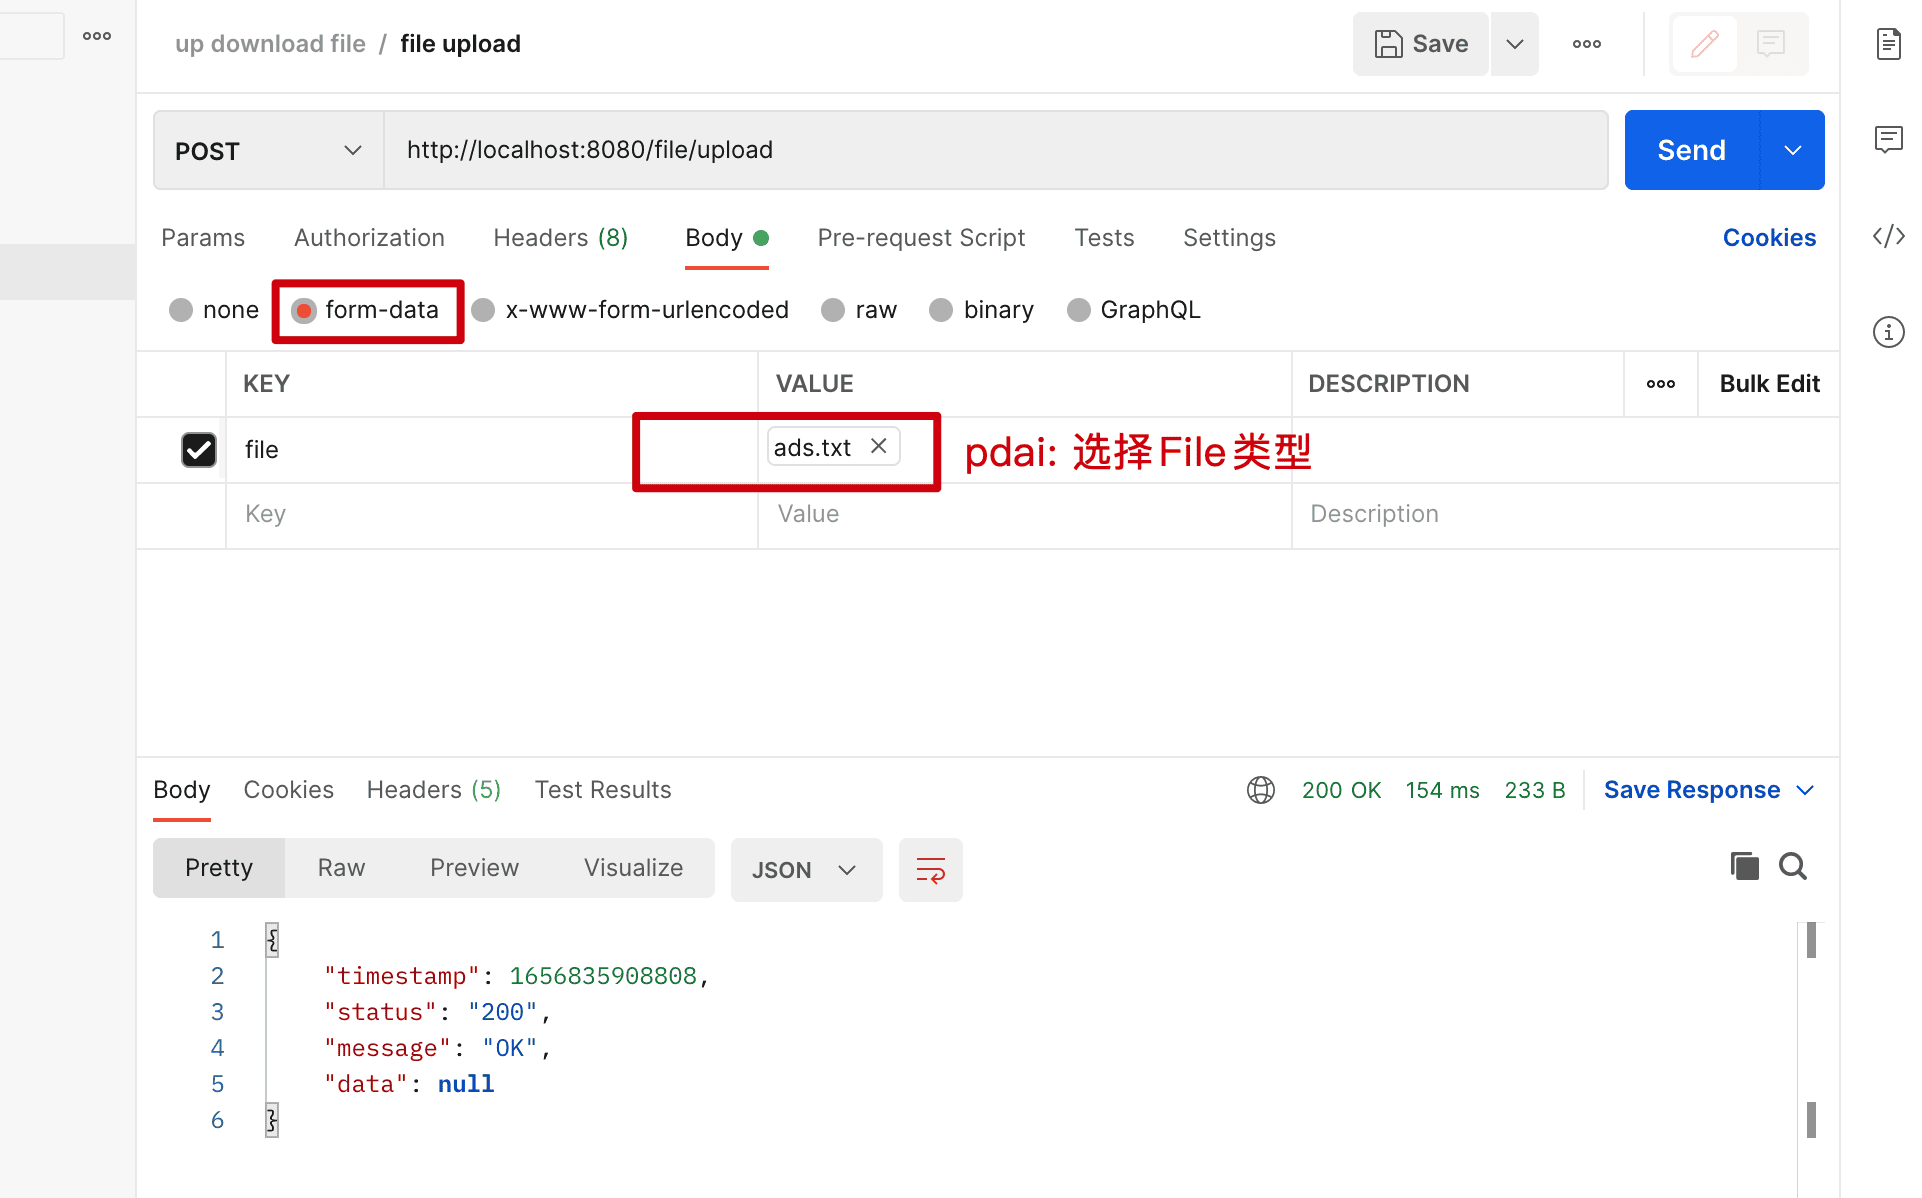Toggle line wrap icon in response toolbar
This screenshot has height=1198, width=1922.
coord(930,870)
